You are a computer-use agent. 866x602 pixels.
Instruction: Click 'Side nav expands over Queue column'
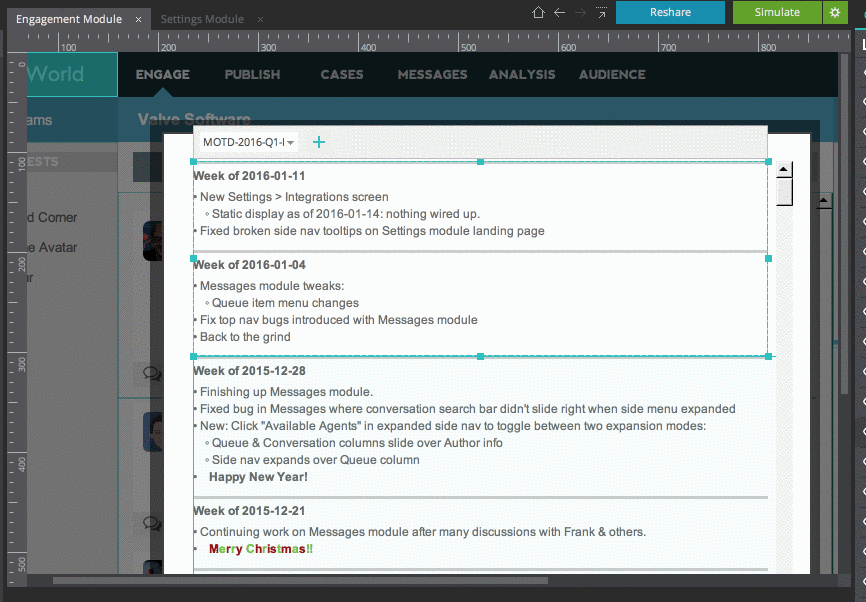[x=315, y=461]
